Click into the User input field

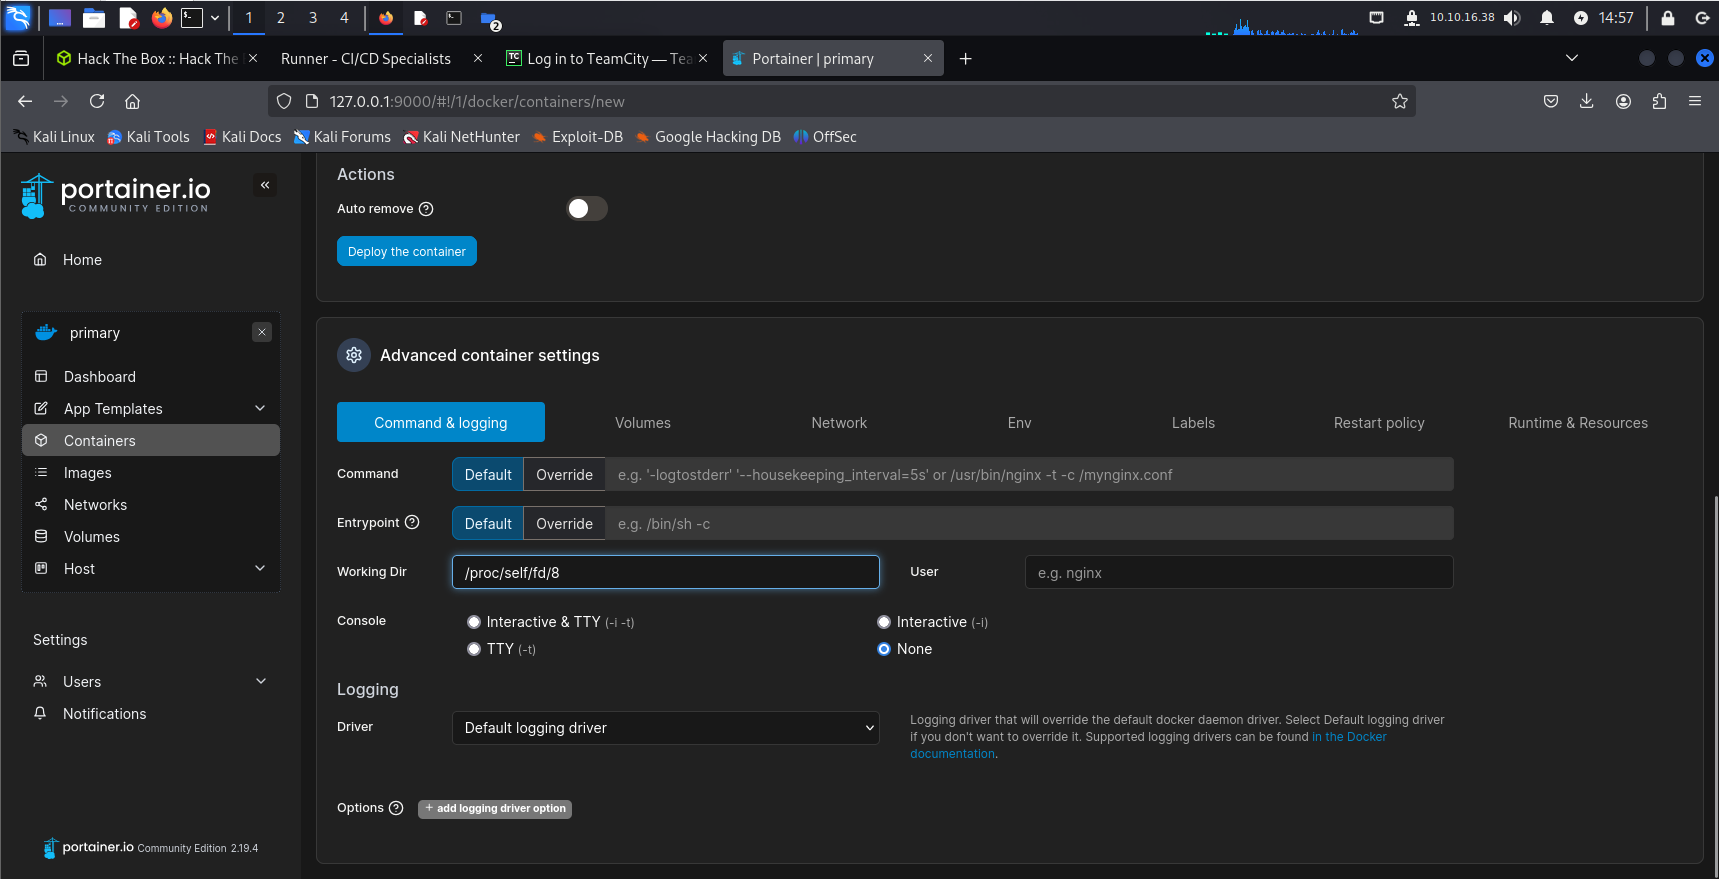pyautogui.click(x=1238, y=573)
